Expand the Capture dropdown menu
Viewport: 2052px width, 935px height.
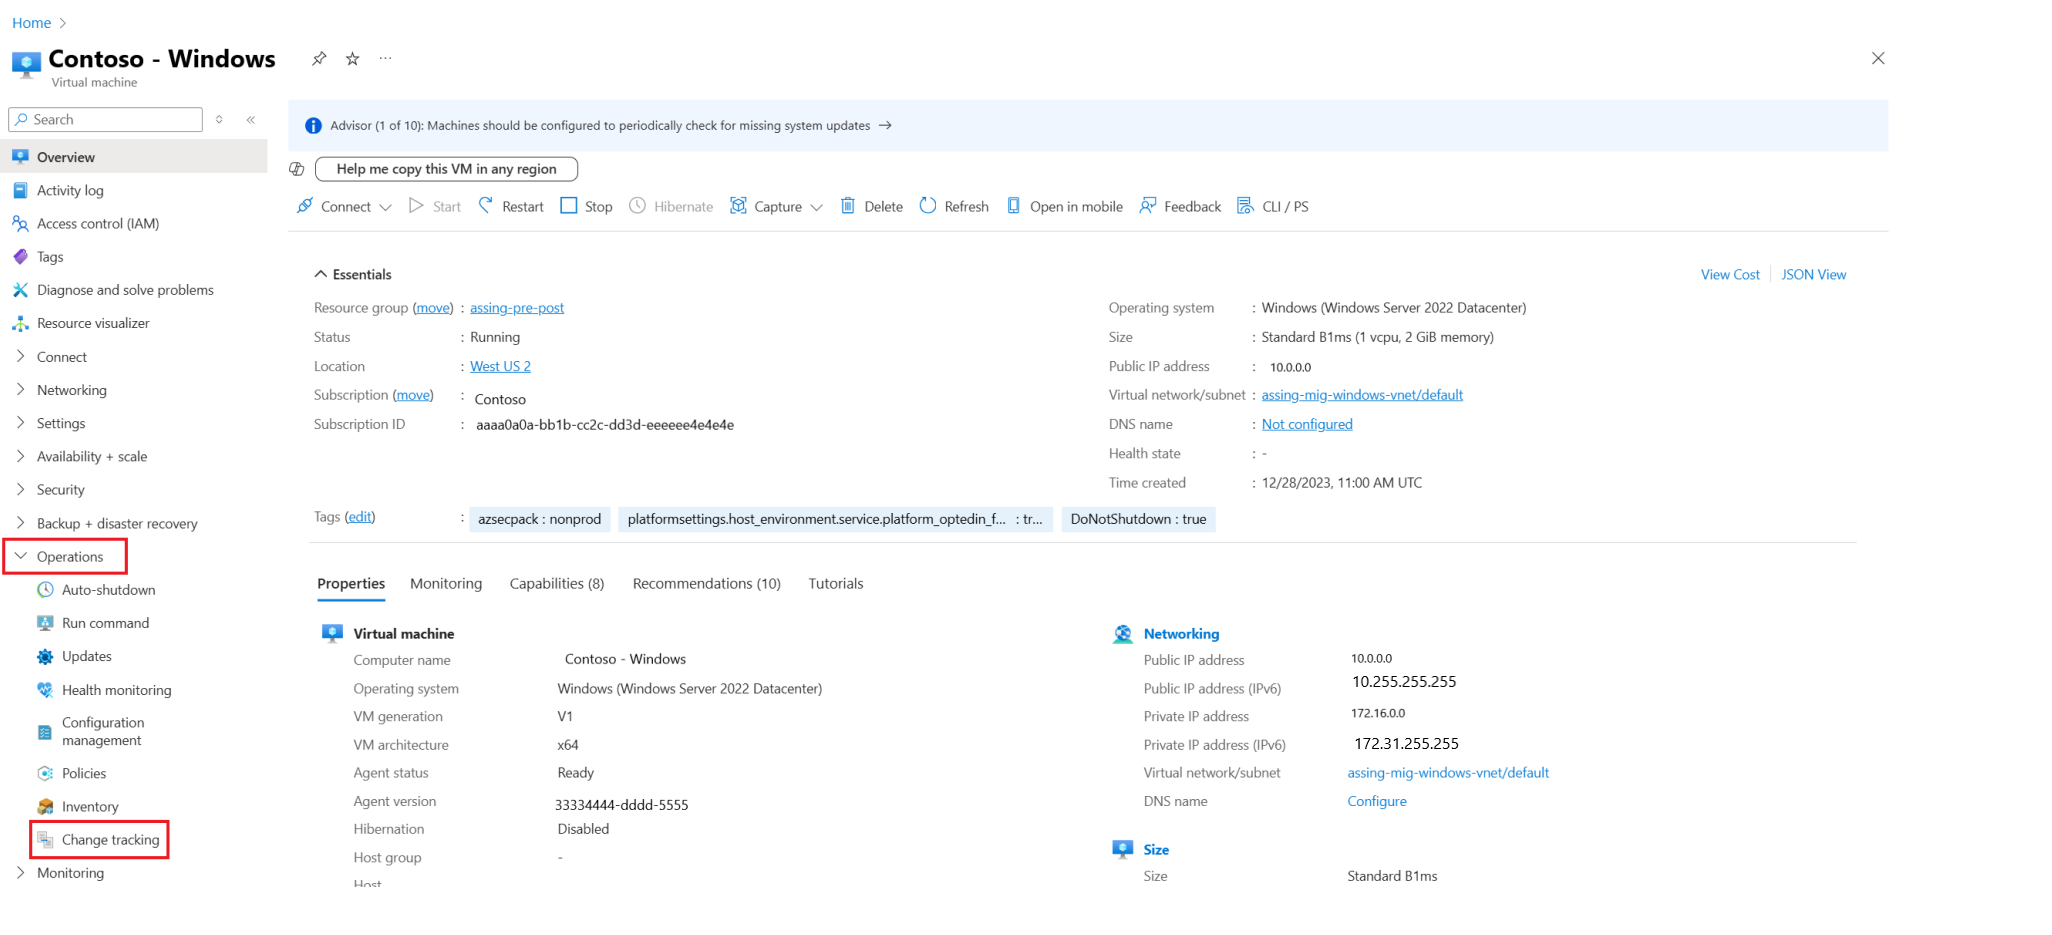[x=816, y=207]
